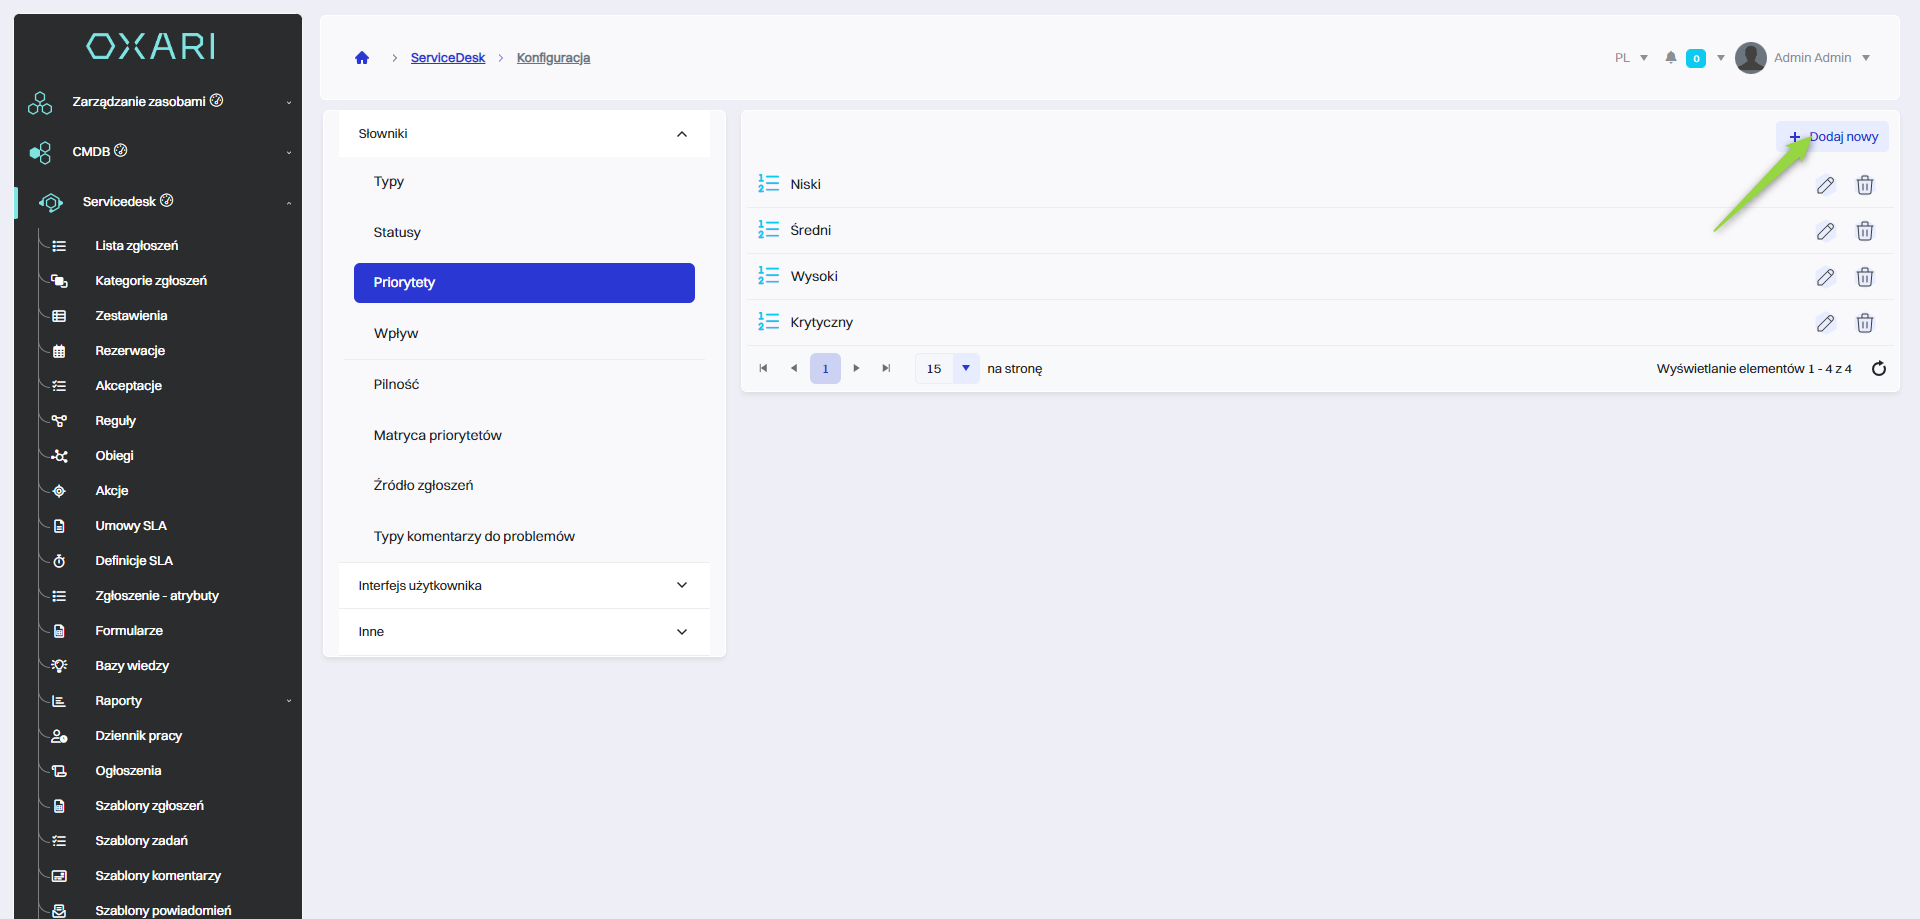
Task: Go to home via house icon
Action: (362, 58)
